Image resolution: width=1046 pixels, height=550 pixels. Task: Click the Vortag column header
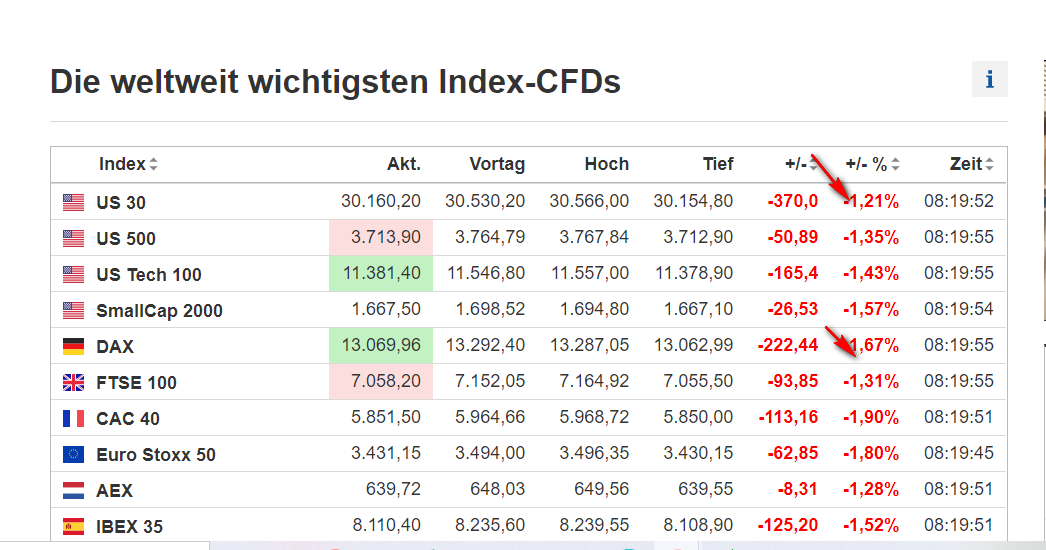coord(497,164)
